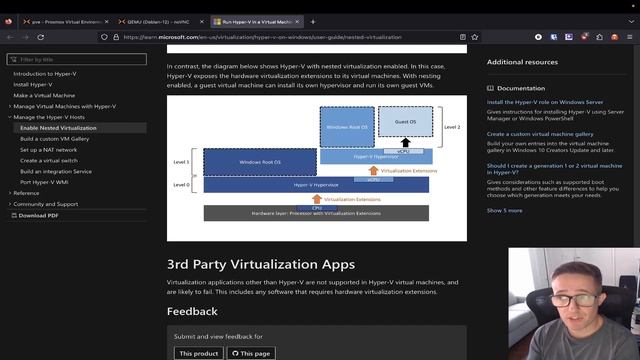Open the extensions puzzle icon
Viewport: 640px width, 360px height.
(600, 37)
